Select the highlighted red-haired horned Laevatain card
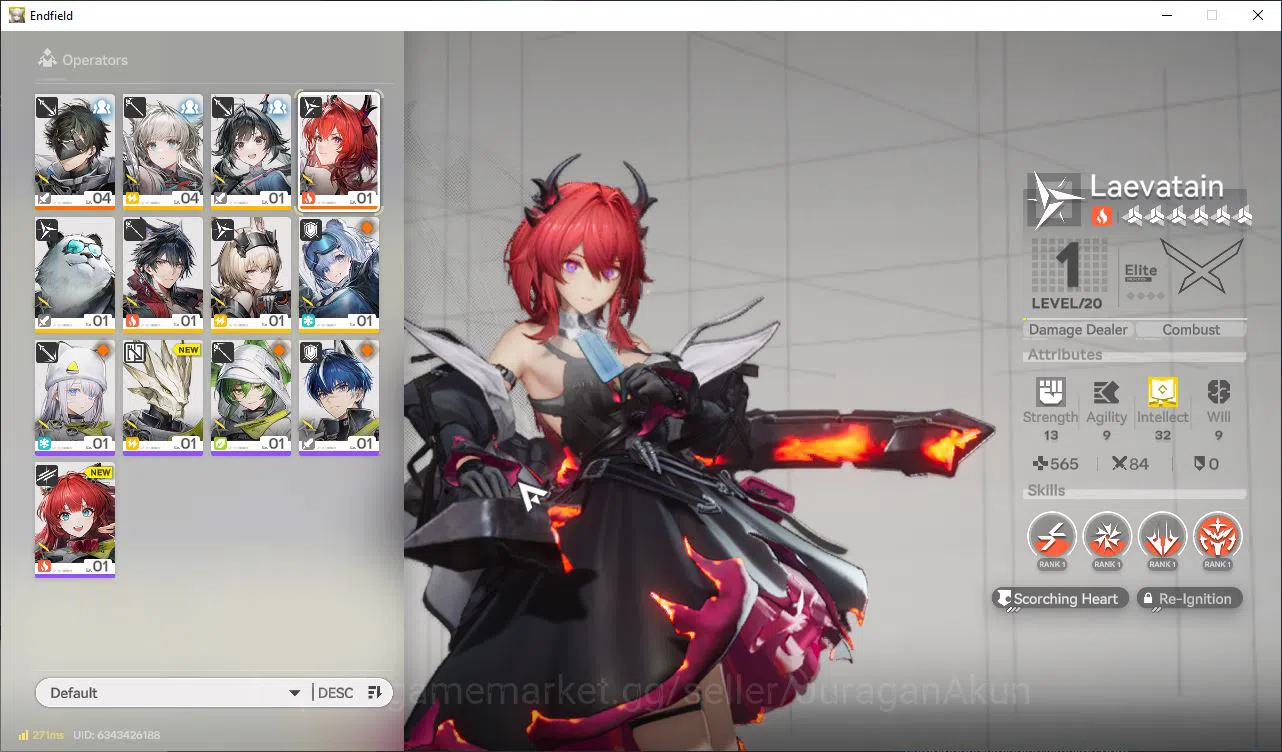Screen dimensions: 1282x752 point(339,151)
